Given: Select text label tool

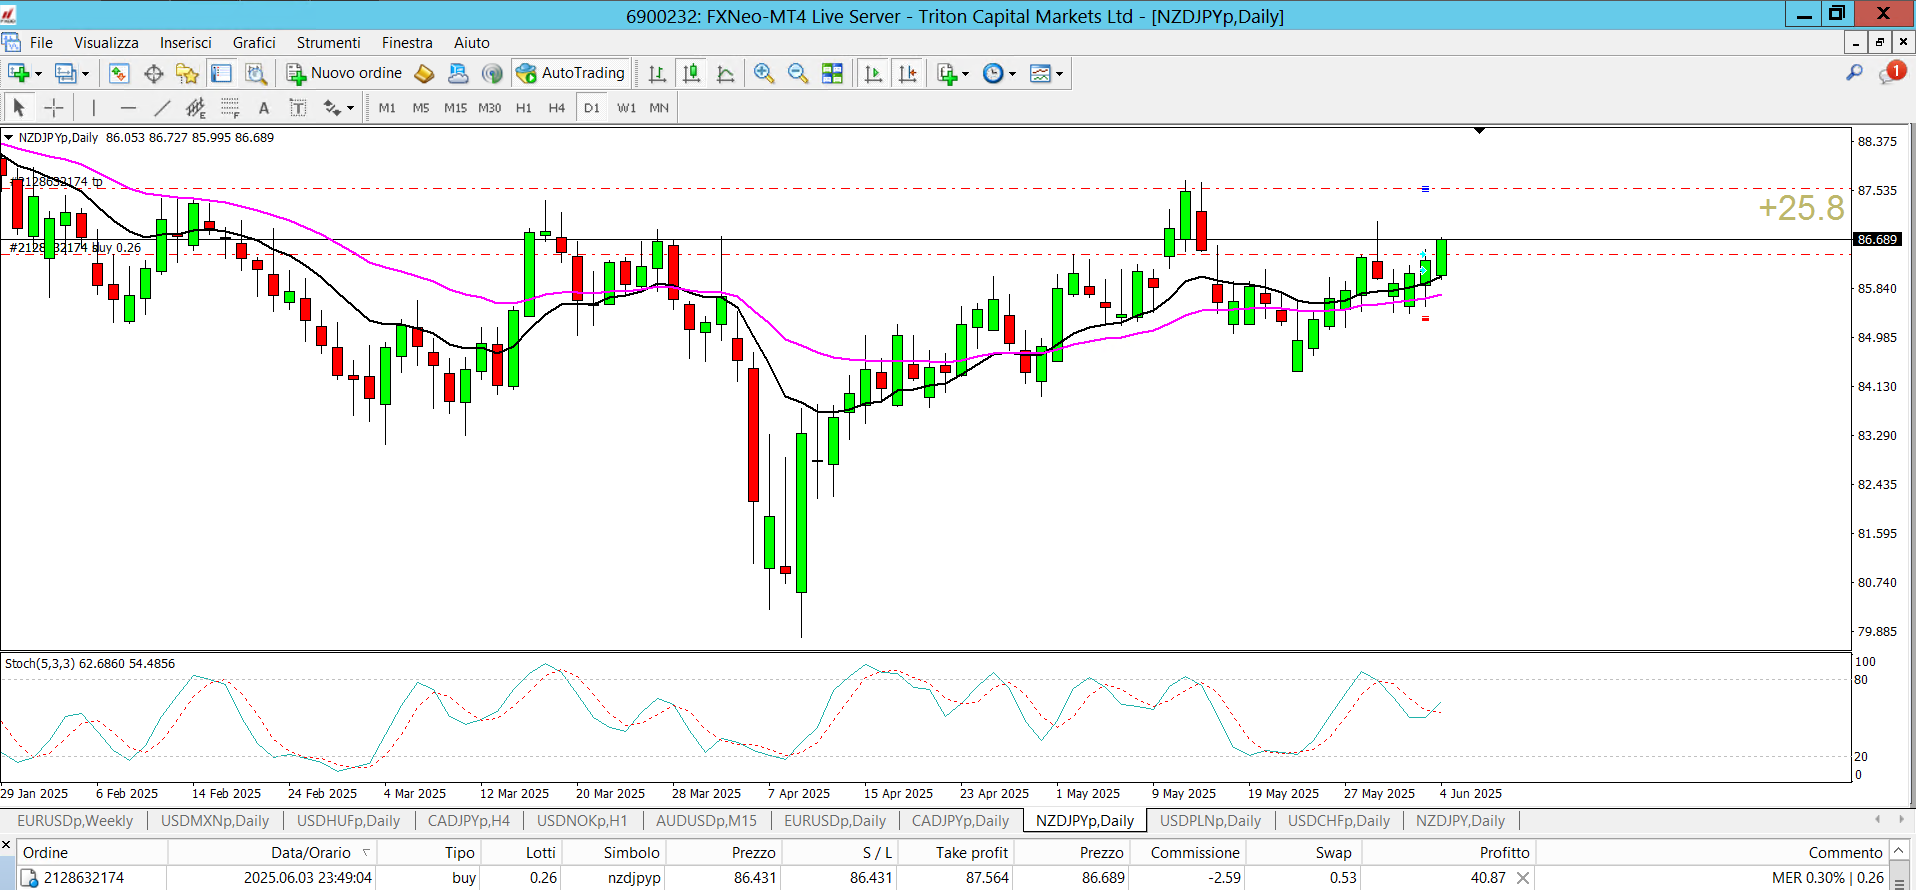Looking at the screenshot, I should click(298, 107).
